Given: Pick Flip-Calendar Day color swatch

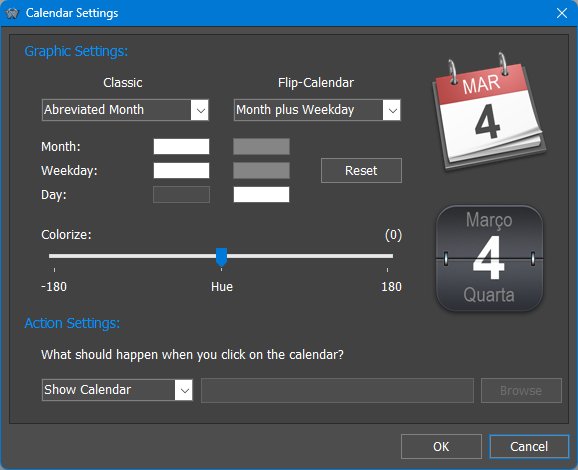Looking at the screenshot, I should (261, 194).
